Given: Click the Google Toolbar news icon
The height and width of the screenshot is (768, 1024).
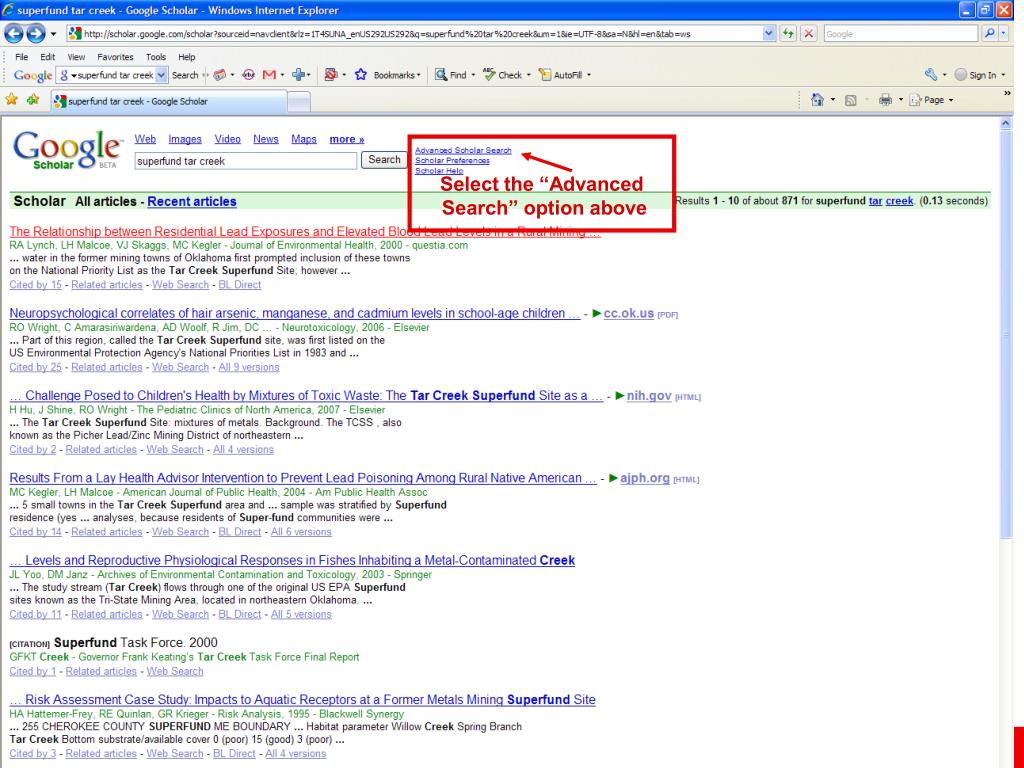Looking at the screenshot, I should click(x=219, y=75).
